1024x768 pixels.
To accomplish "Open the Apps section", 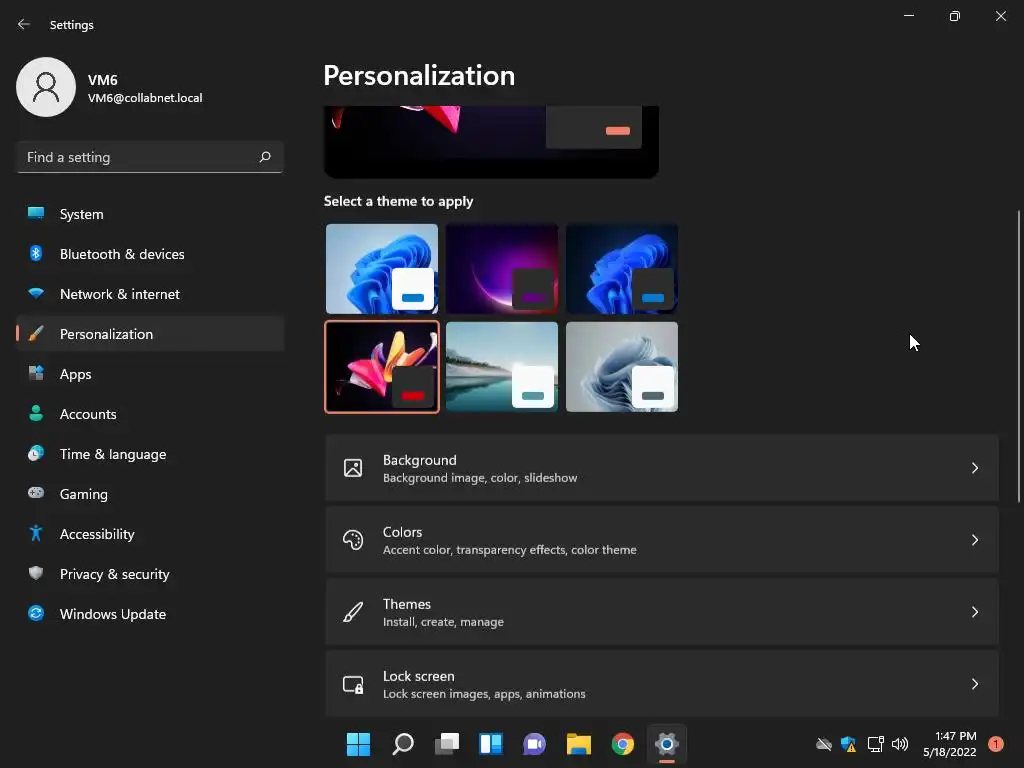I will (x=150, y=374).
